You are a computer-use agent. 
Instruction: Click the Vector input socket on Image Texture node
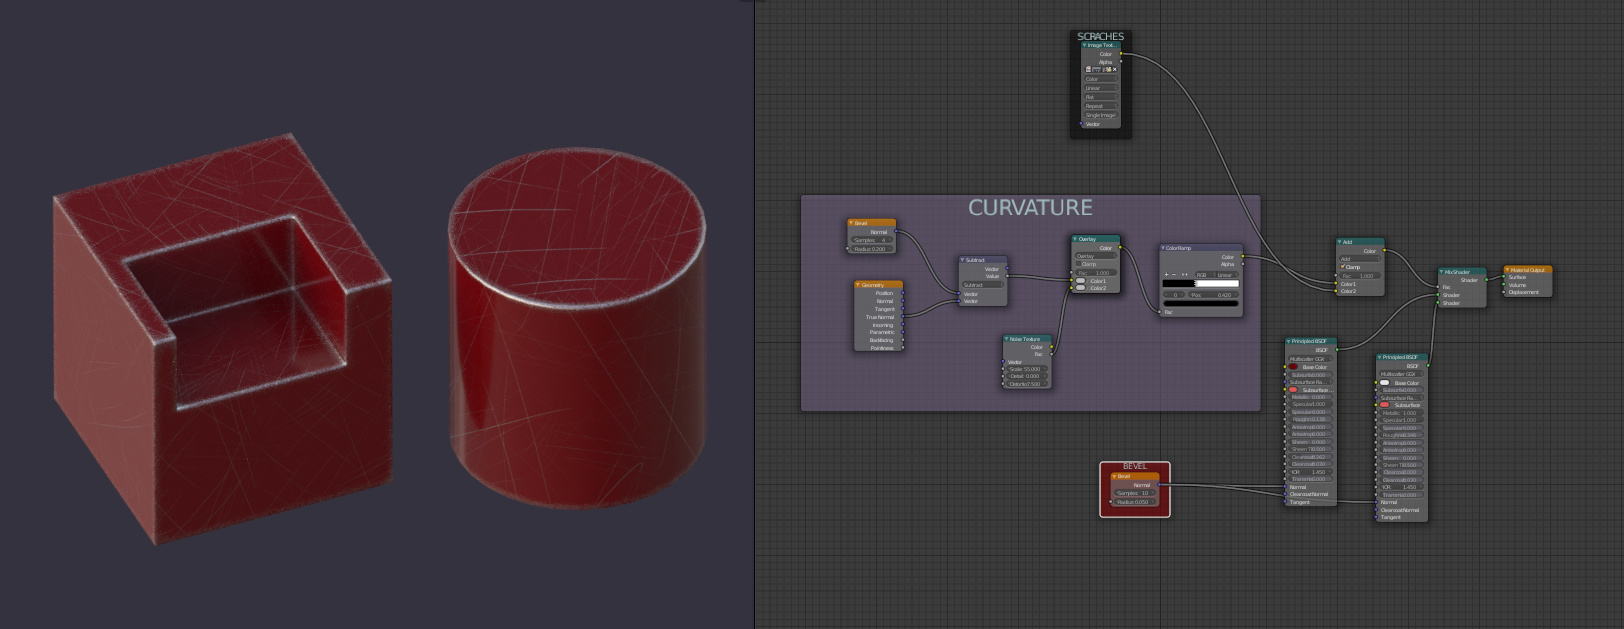click(x=1081, y=123)
